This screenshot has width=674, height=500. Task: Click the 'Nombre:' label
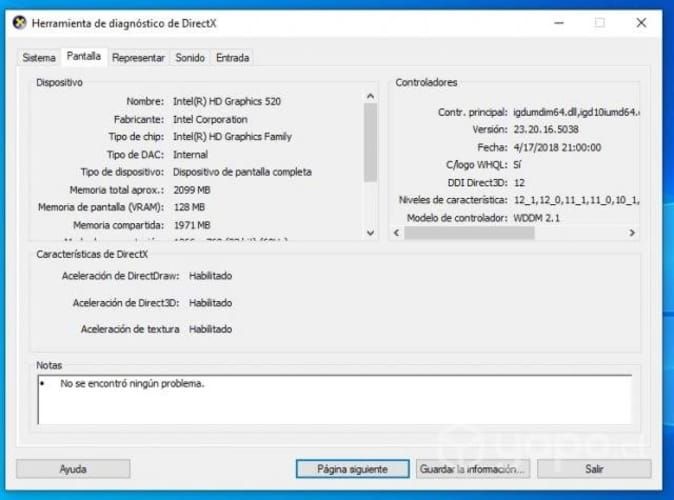coord(145,101)
